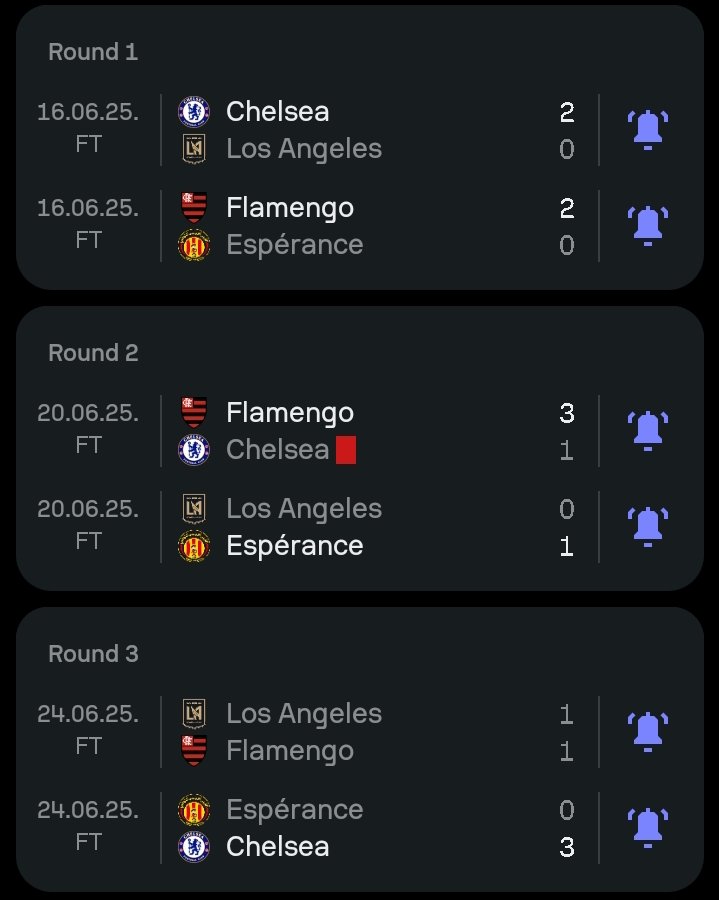719x900 pixels.
Task: Click Chelsea crest in Round 1 match
Action: coord(194,111)
